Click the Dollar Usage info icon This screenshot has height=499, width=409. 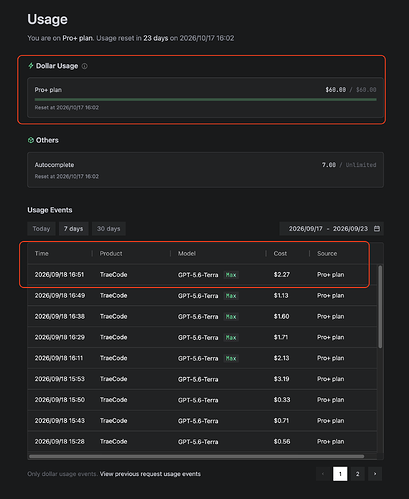click(85, 66)
